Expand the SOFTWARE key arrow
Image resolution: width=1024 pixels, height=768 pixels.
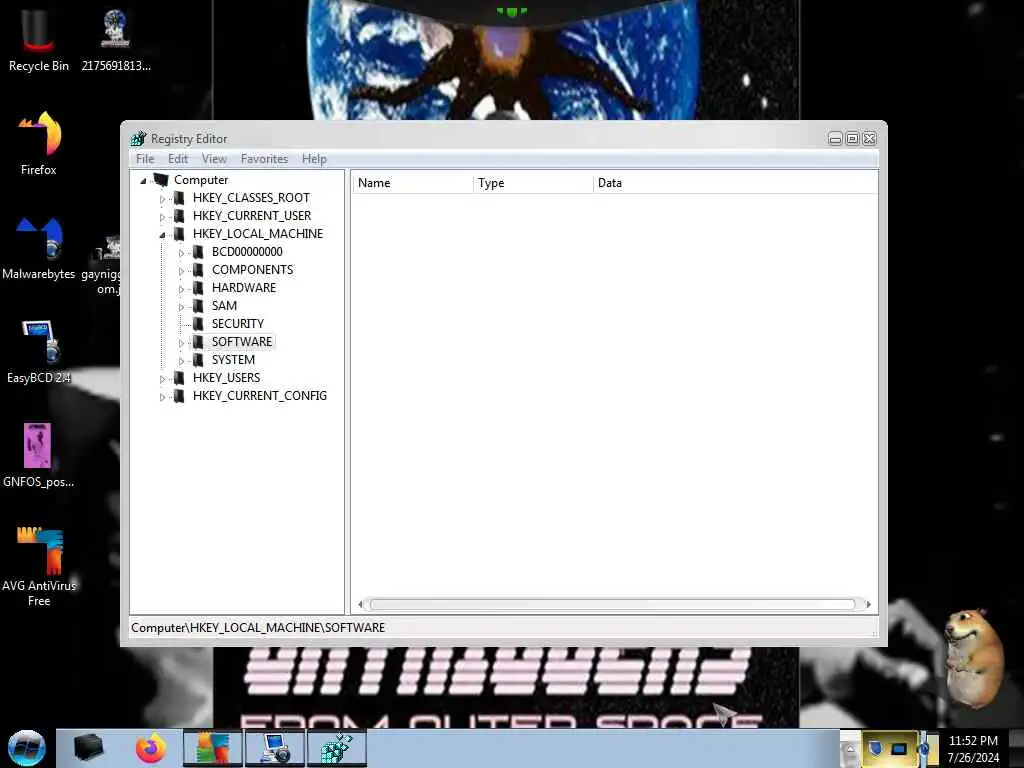pyautogui.click(x=182, y=343)
